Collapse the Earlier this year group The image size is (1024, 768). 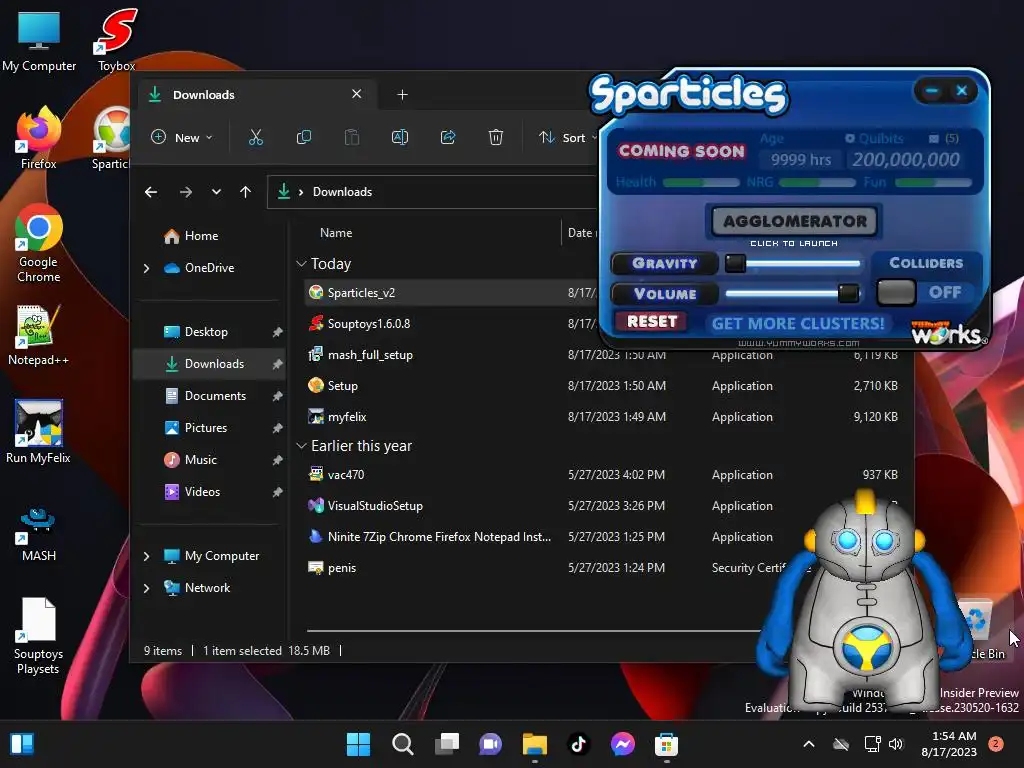click(301, 446)
